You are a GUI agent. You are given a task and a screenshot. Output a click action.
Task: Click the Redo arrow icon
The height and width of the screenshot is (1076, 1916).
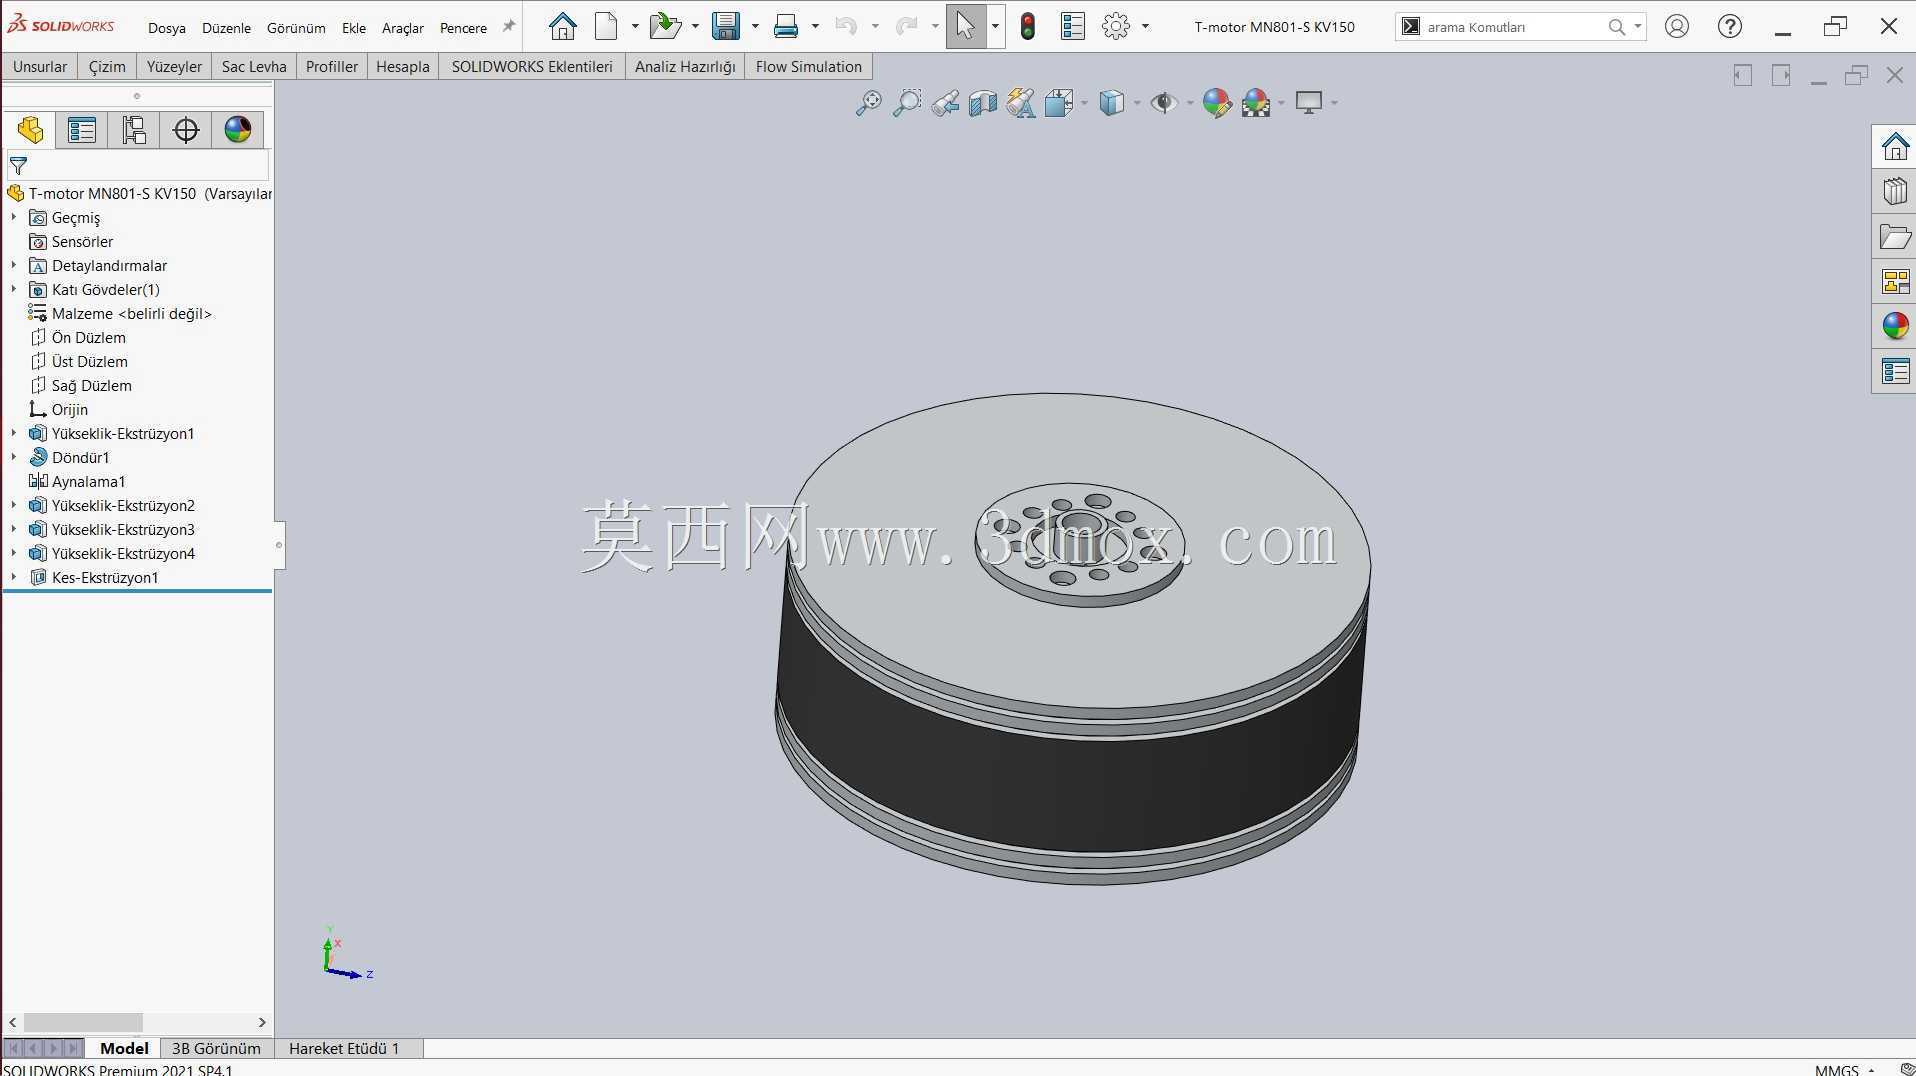[x=906, y=26]
